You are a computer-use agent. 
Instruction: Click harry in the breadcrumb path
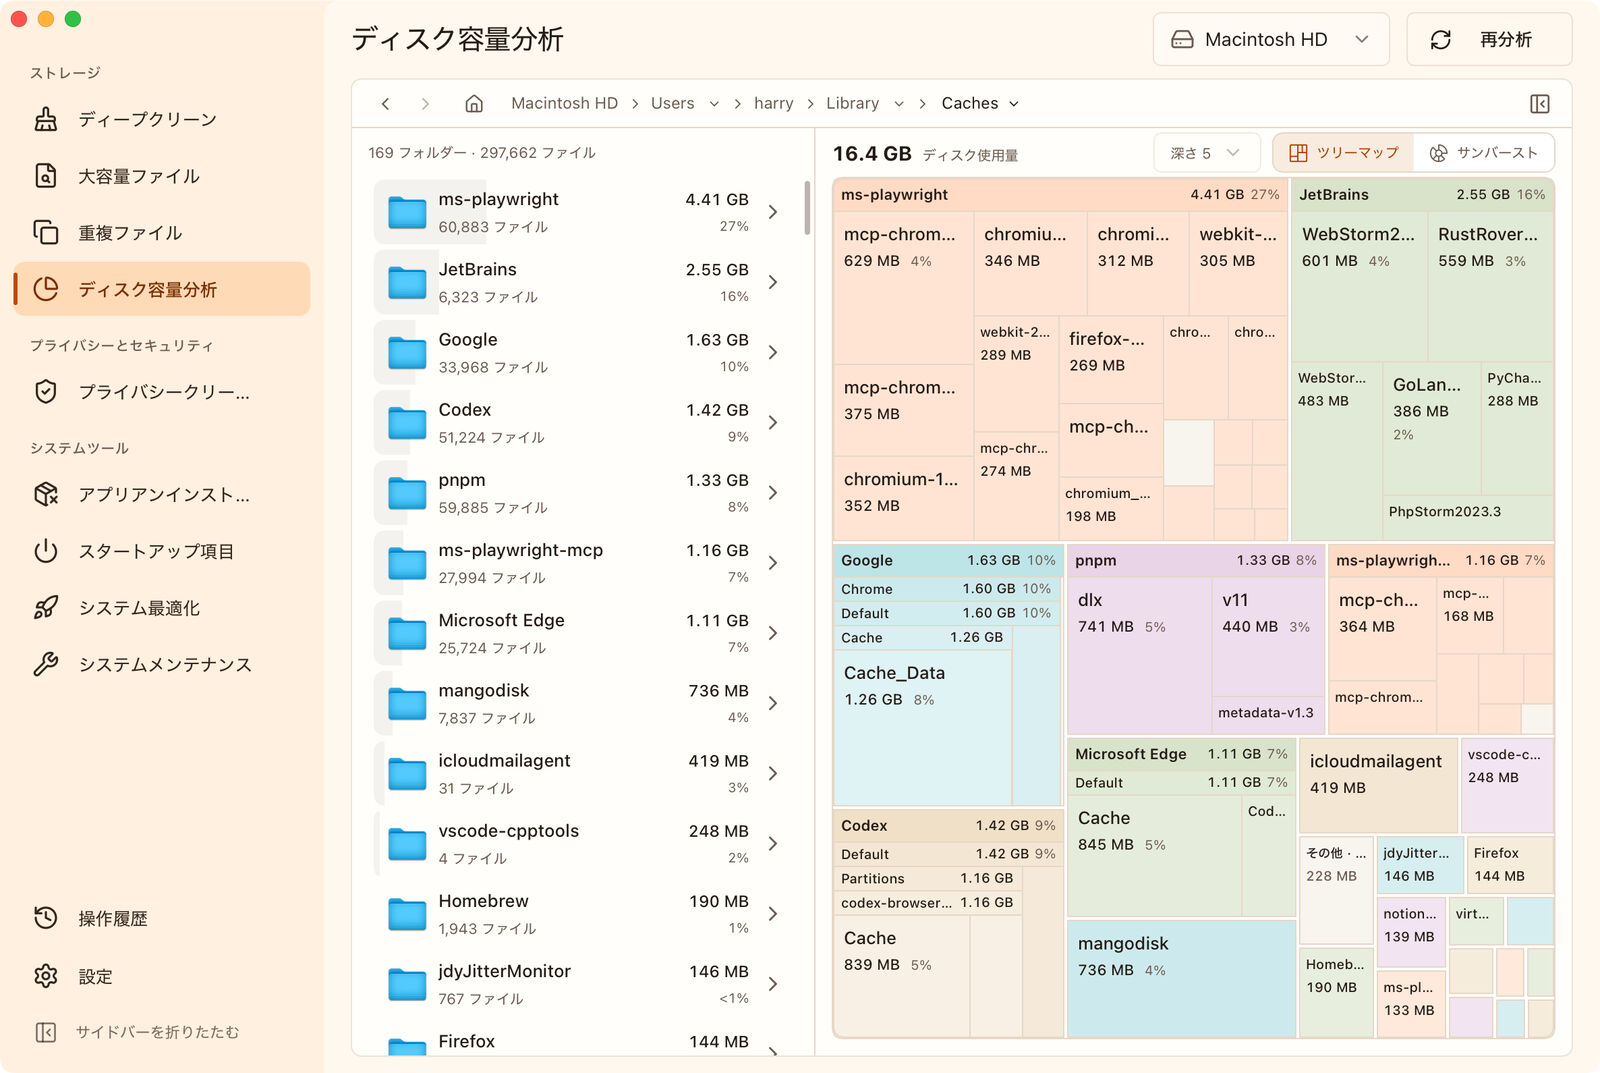coord(773,103)
